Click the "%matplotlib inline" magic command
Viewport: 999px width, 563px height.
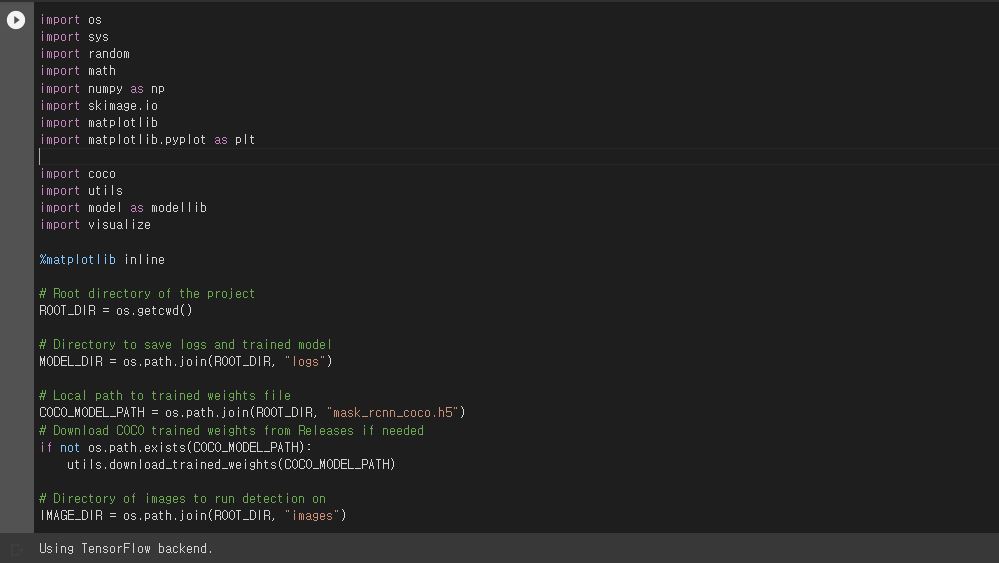click(102, 259)
